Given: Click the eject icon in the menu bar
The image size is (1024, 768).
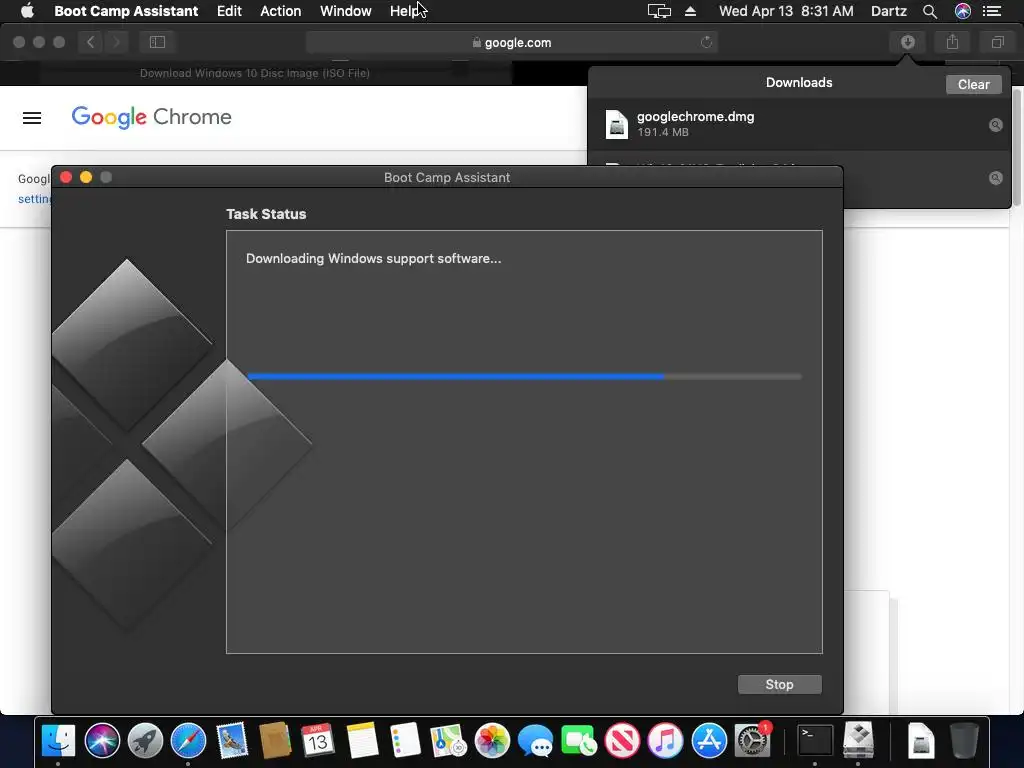Looking at the screenshot, I should tap(690, 11).
